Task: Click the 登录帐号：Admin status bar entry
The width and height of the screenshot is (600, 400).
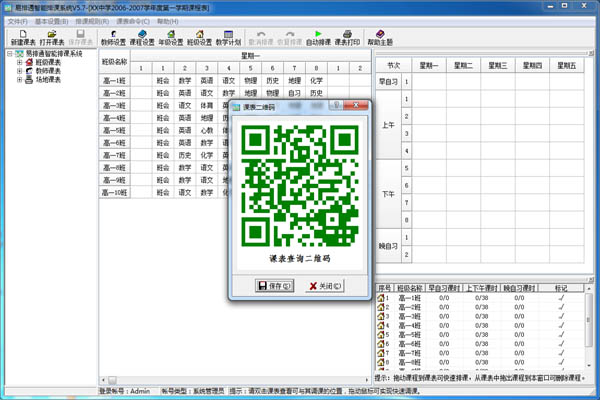Action: pos(125,391)
